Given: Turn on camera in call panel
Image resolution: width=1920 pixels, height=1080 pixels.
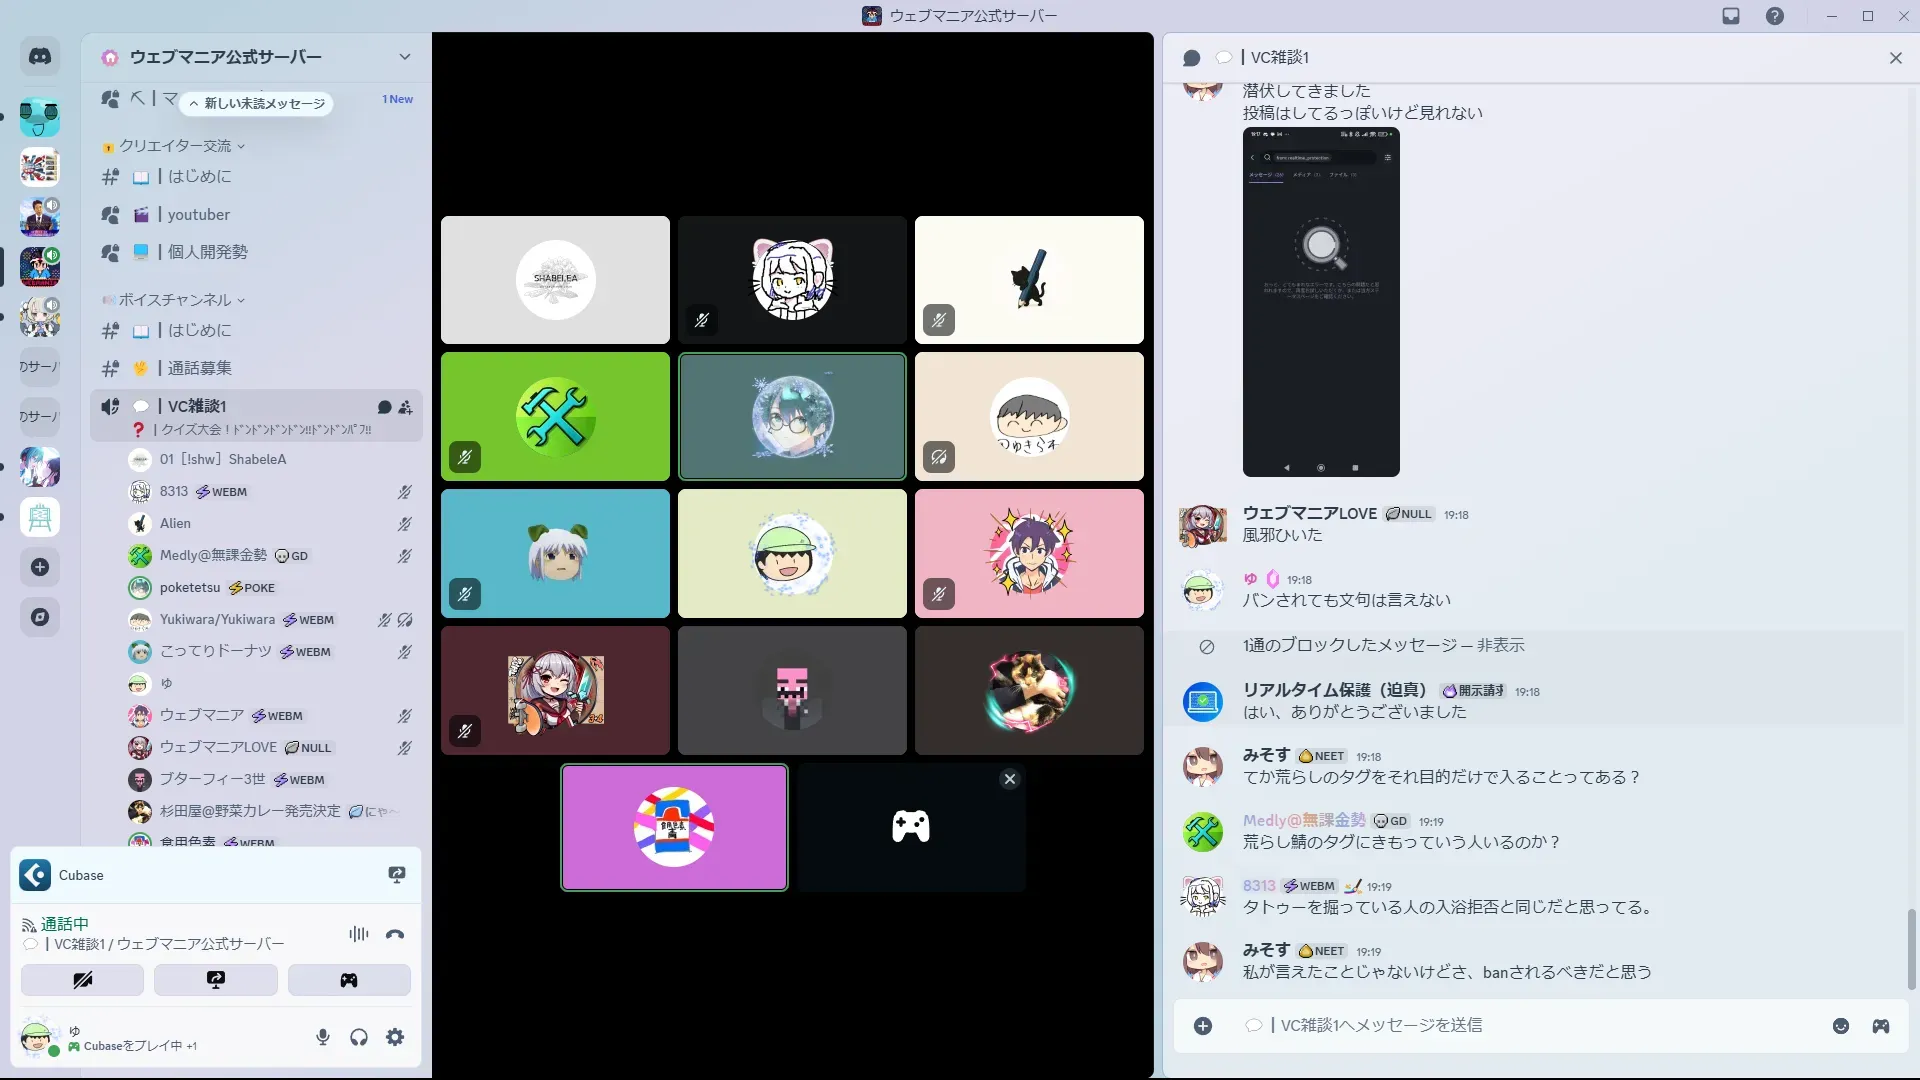Looking at the screenshot, I should (x=82, y=980).
